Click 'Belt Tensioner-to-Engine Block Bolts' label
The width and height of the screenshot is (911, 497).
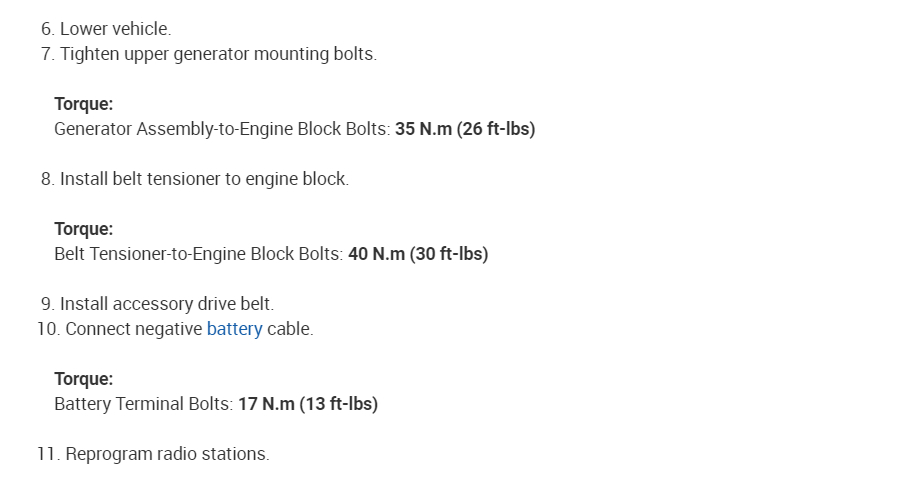[198, 254]
